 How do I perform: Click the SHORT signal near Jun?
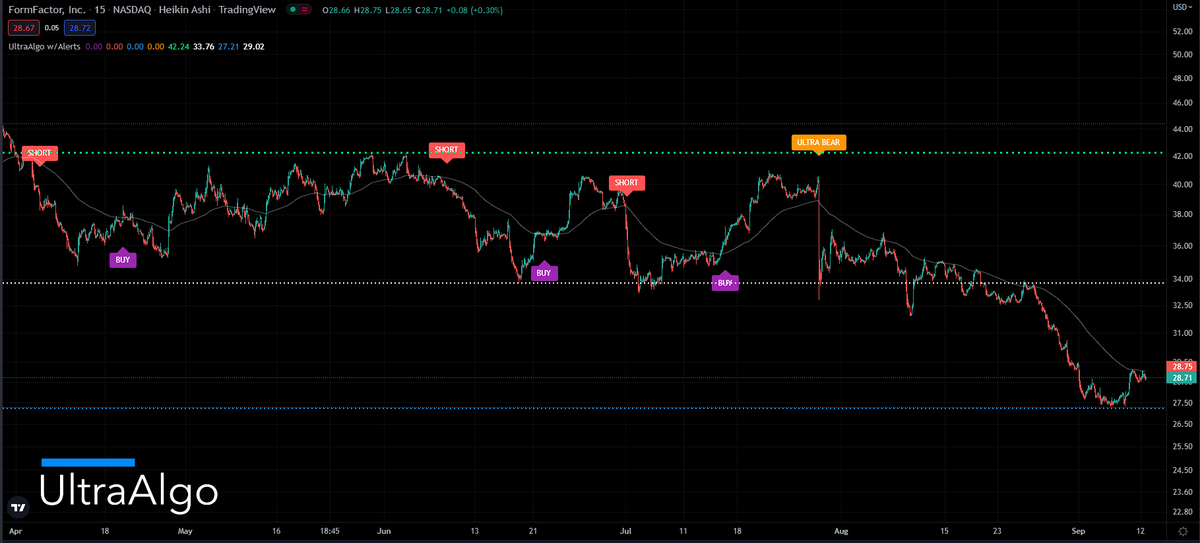click(x=446, y=150)
